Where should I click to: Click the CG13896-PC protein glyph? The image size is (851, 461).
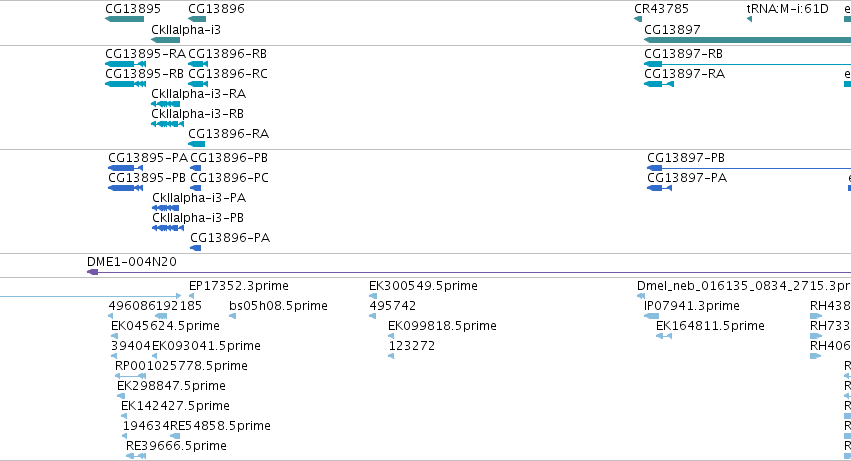(x=195, y=188)
